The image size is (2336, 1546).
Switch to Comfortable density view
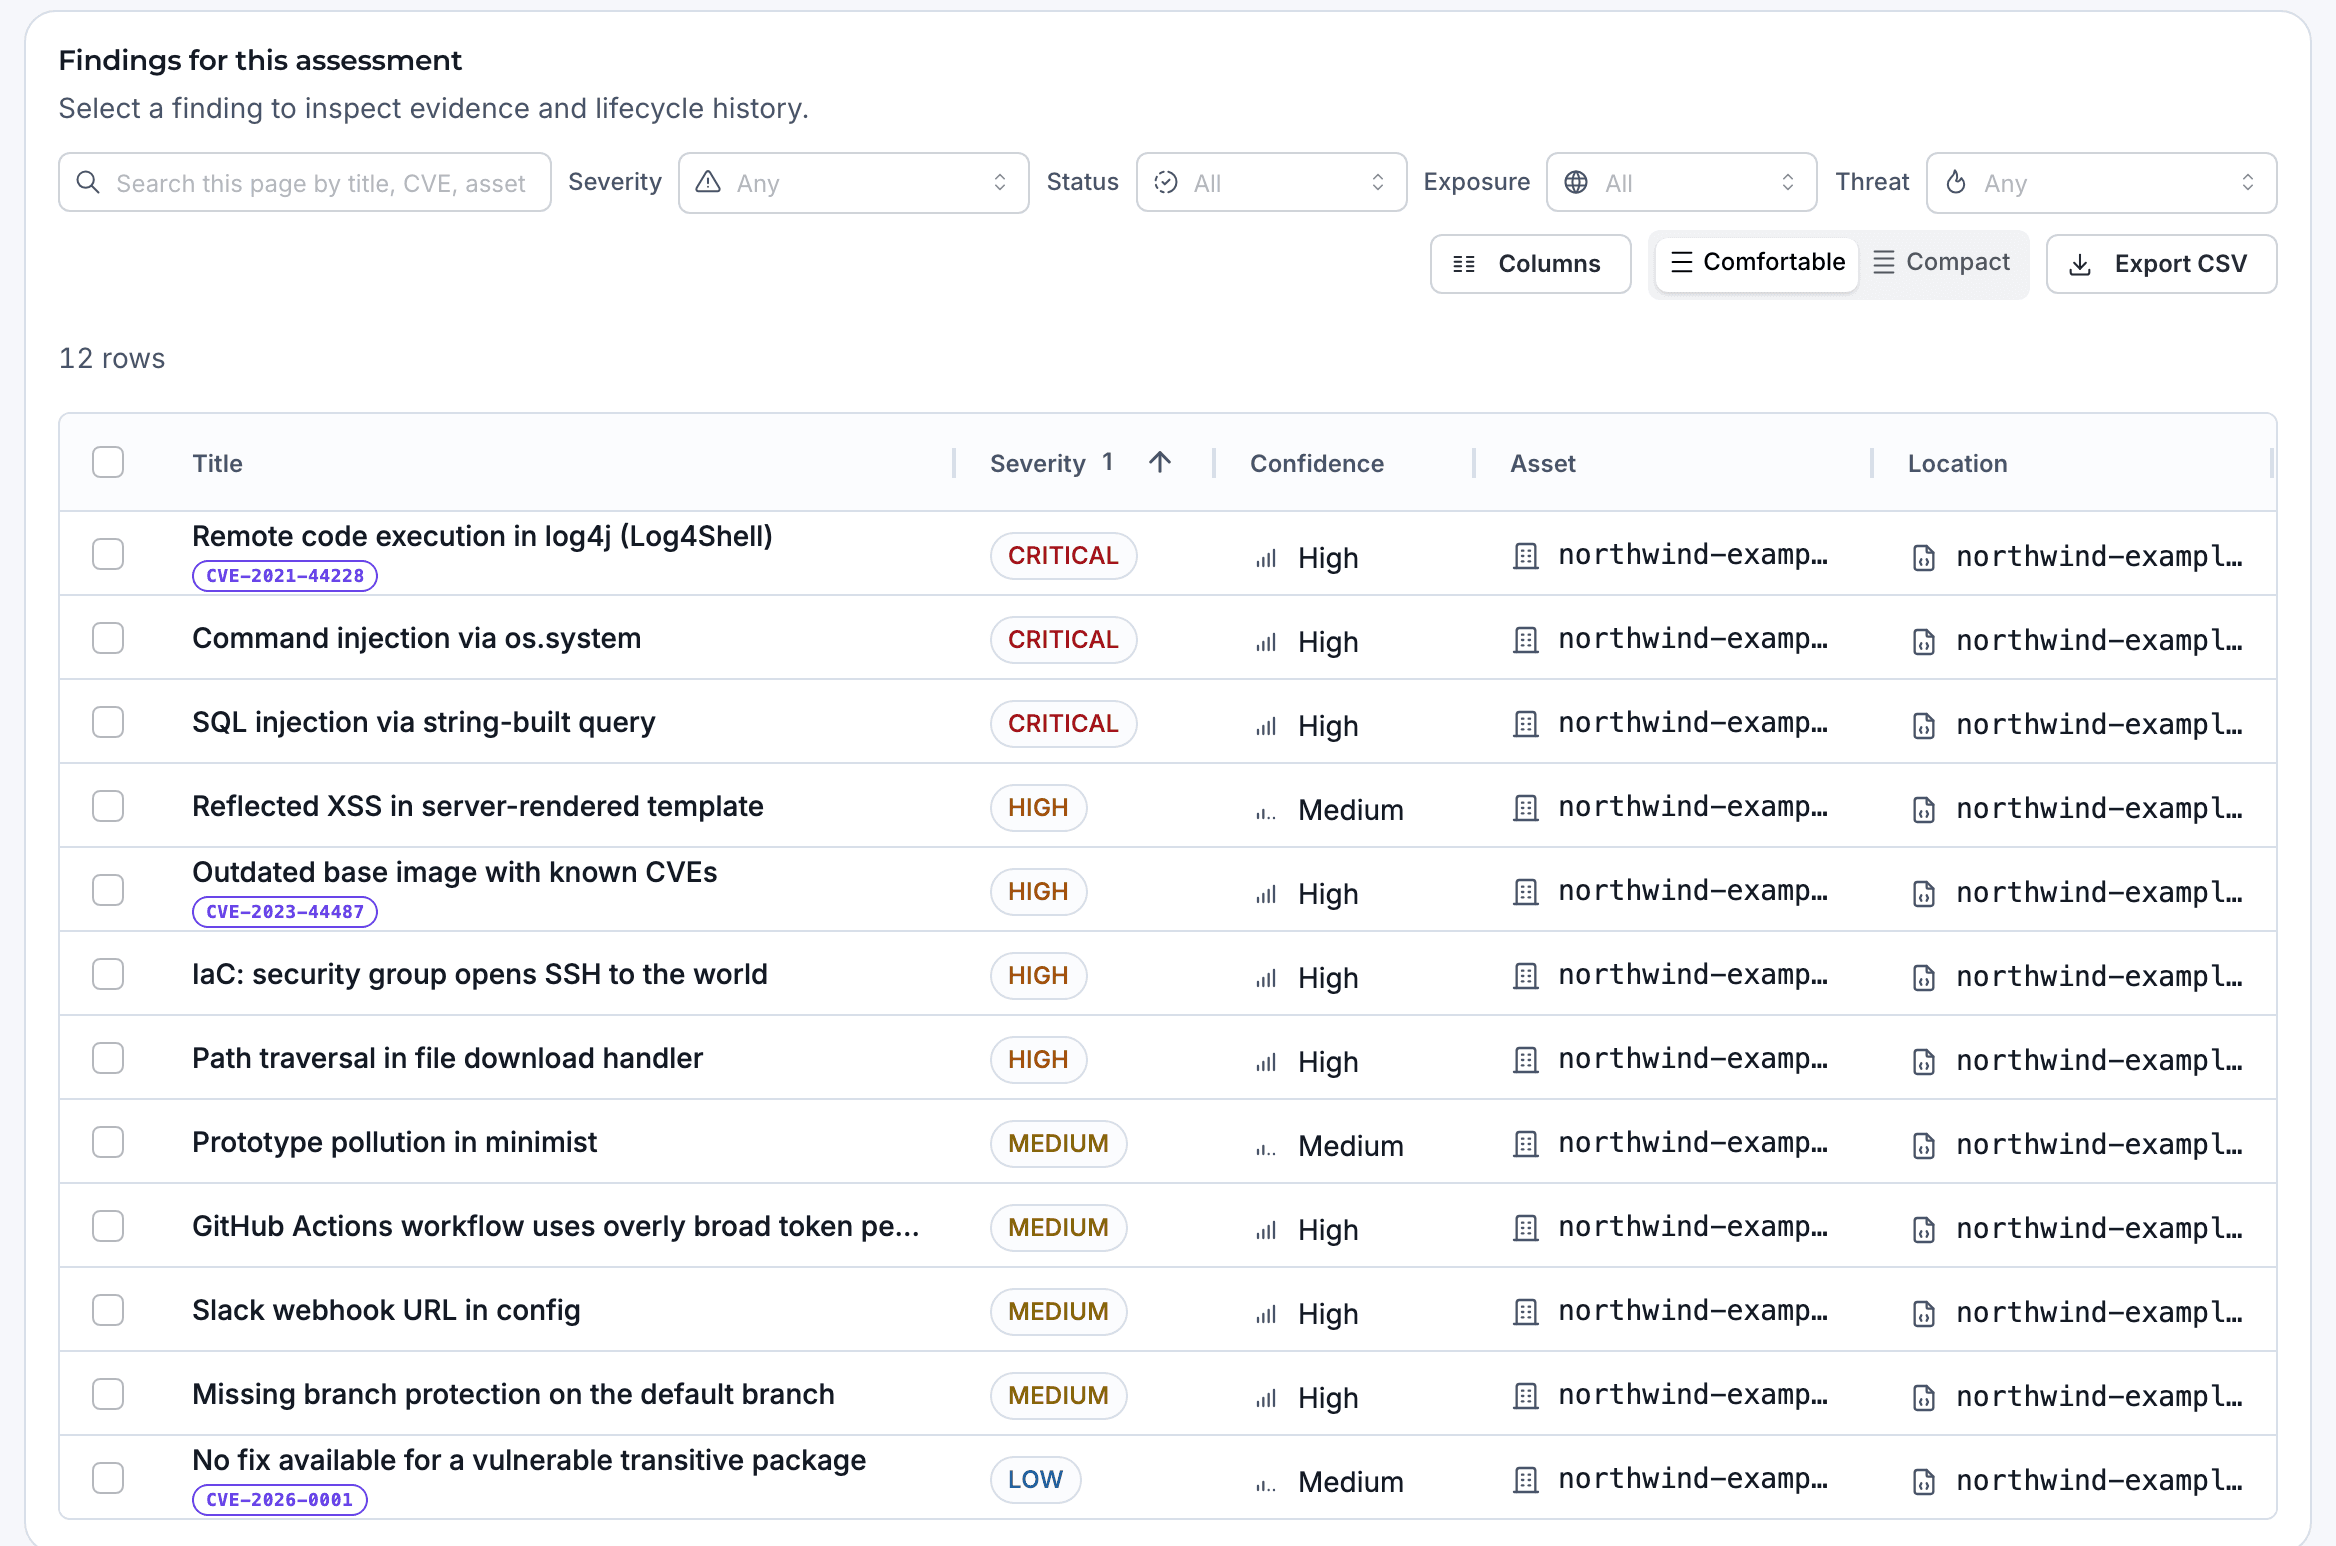(1757, 263)
